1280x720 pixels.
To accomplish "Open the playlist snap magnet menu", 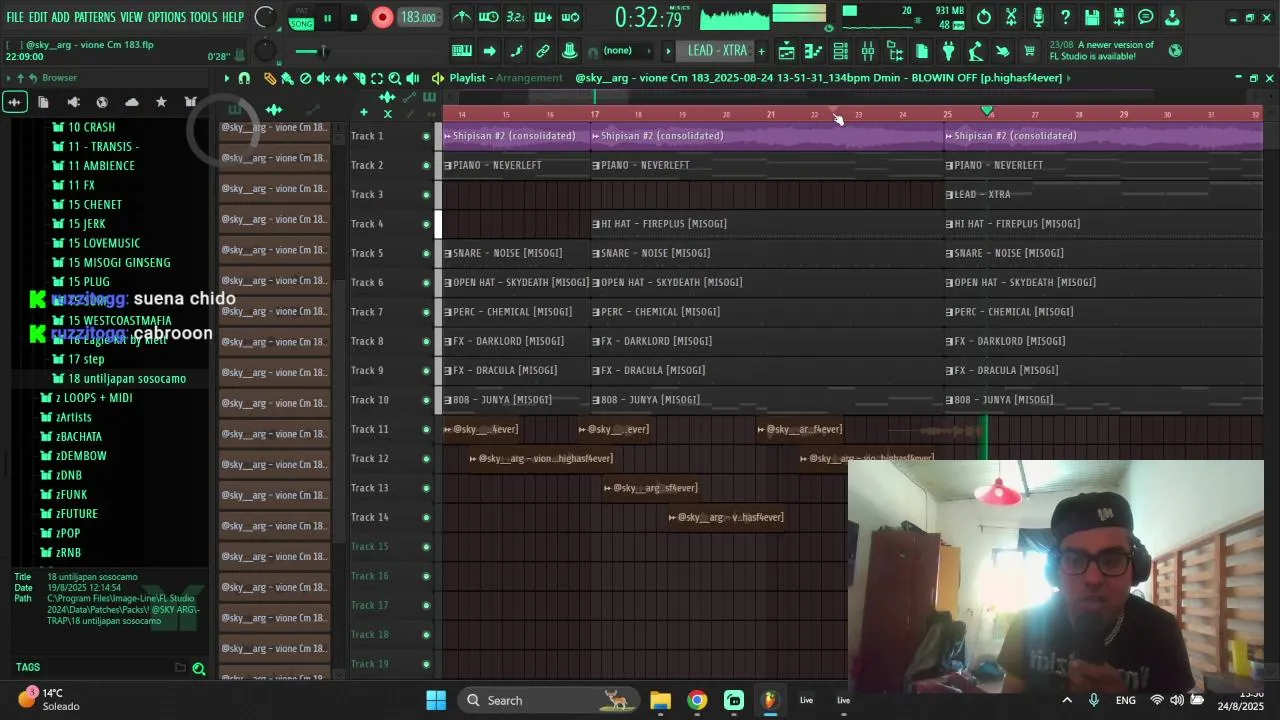I will [x=244, y=78].
